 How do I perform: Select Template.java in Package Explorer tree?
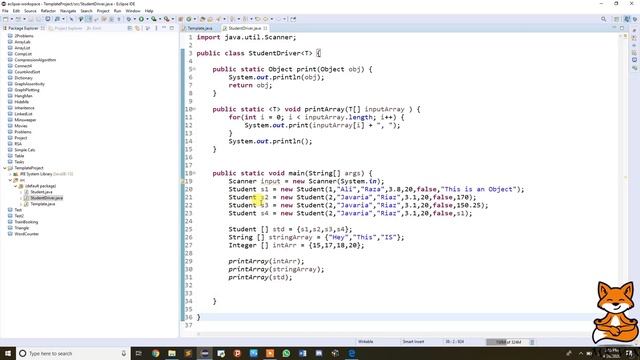point(42,204)
